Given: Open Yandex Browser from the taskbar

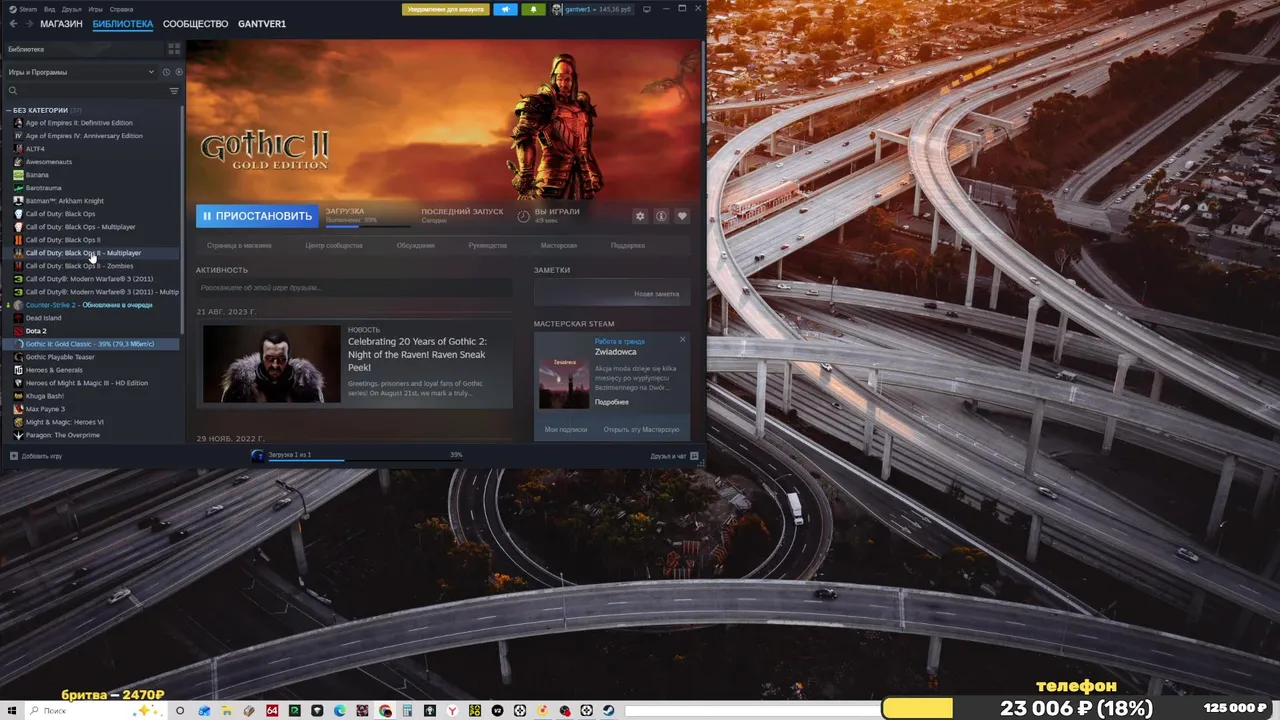Looking at the screenshot, I should pos(452,710).
